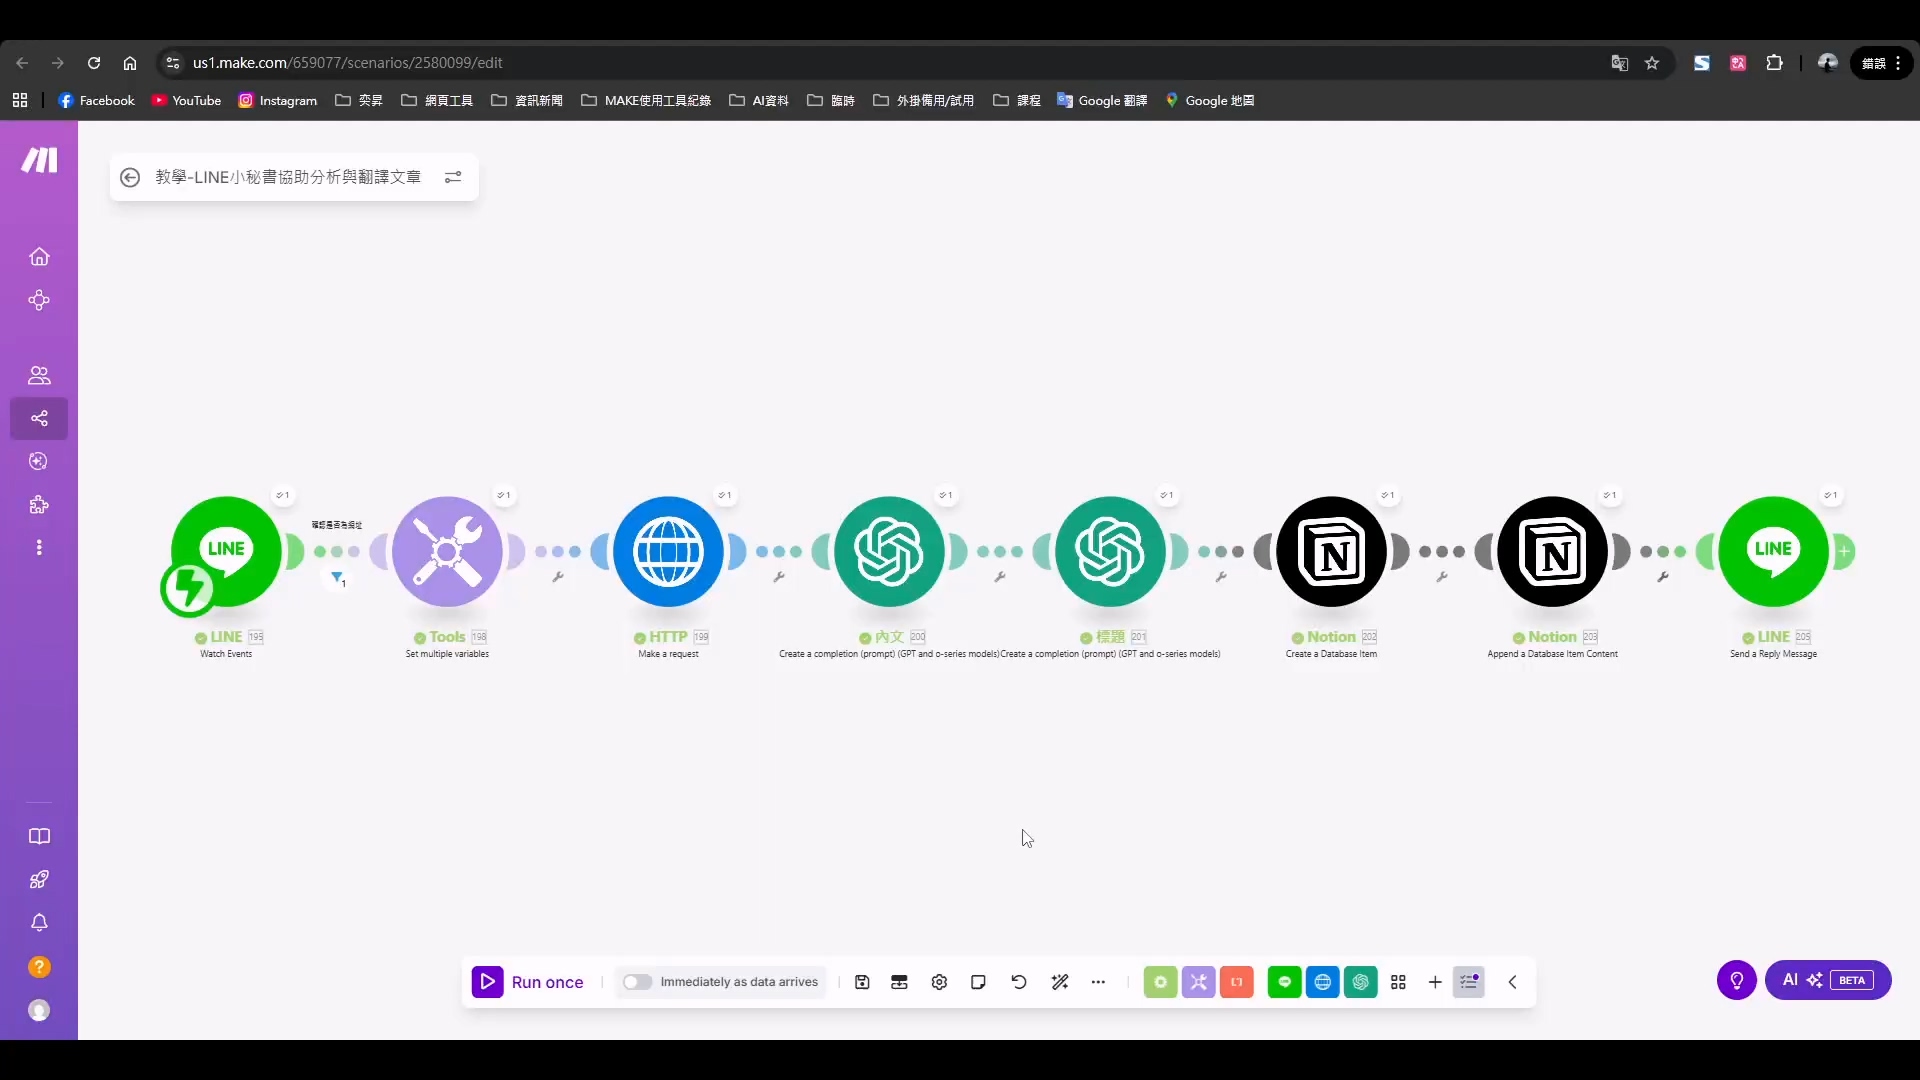Click the instant trigger lightning badge on LINE
1920x1080 pixels.
tap(188, 588)
